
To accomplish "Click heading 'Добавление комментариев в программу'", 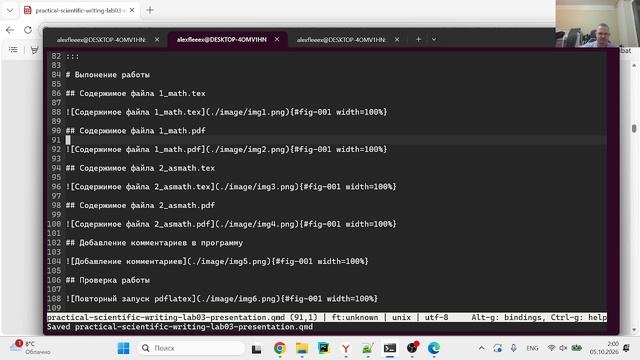I will [x=154, y=243].
